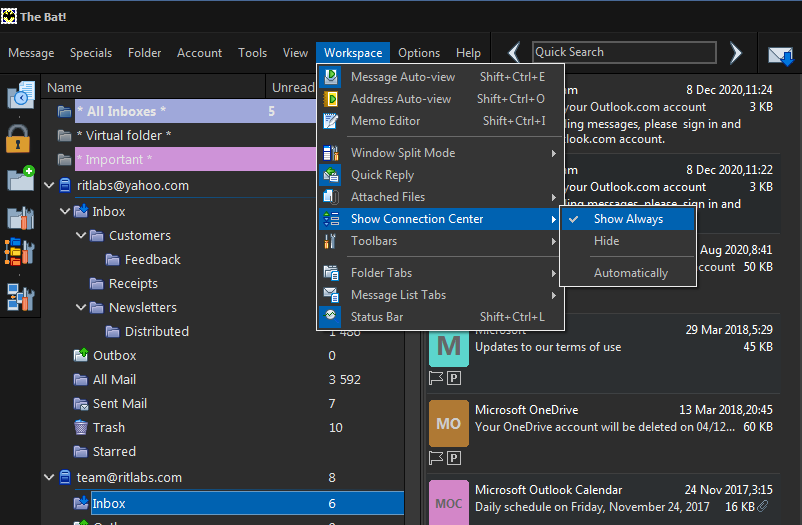The width and height of the screenshot is (802, 525).
Task: Click the P marker under the MO avatar
Action: (454, 458)
